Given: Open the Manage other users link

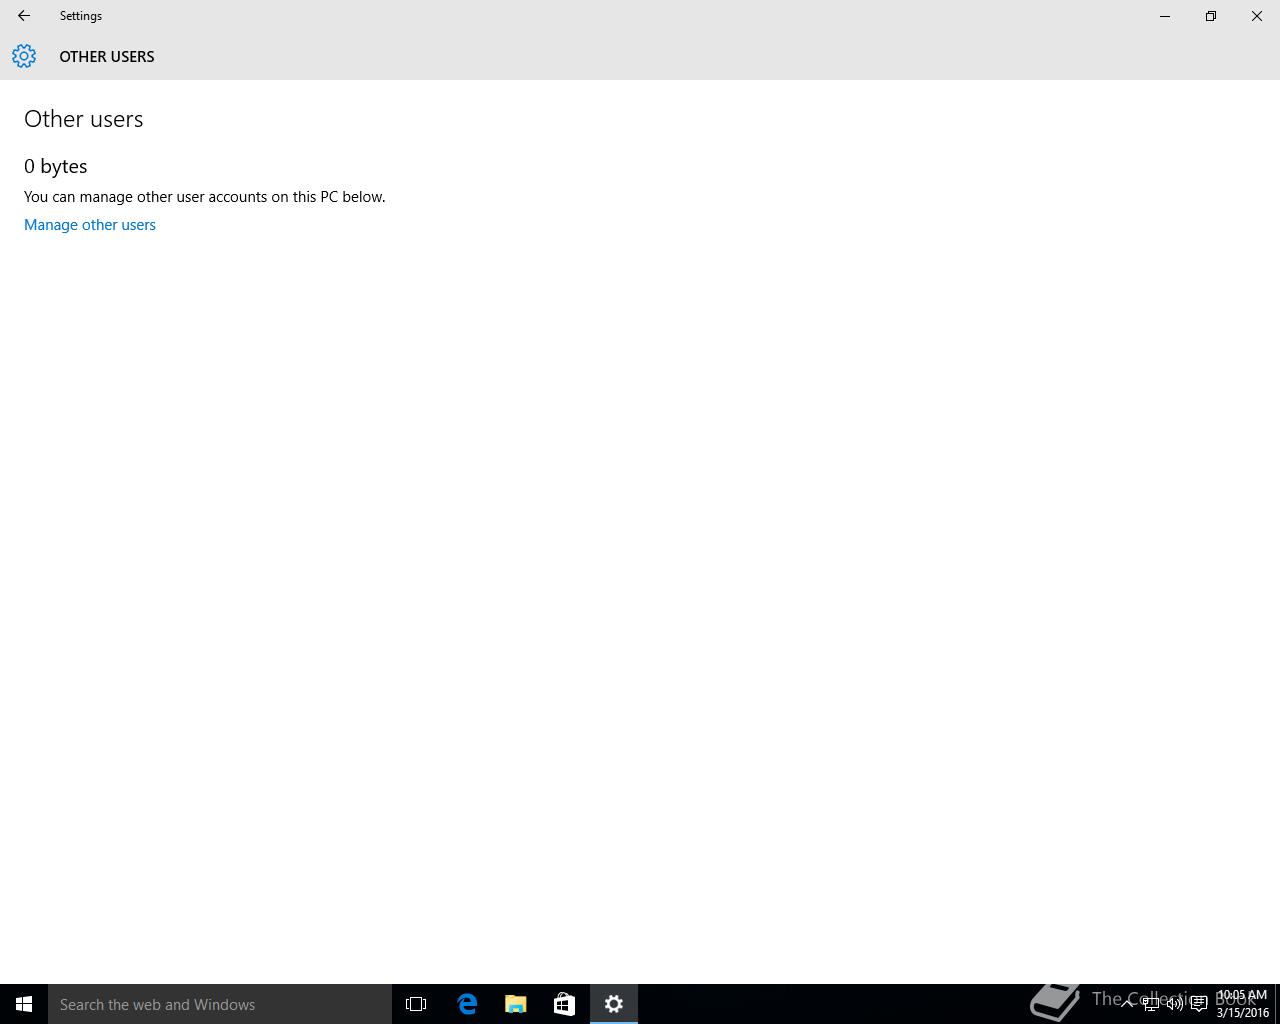Looking at the screenshot, I should pos(90,225).
